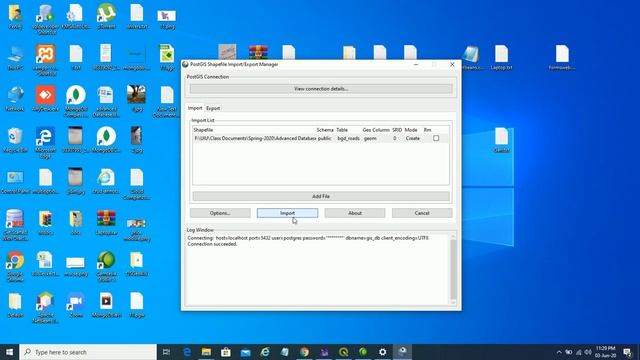Viewport: 640px width, 360px height.
Task: Open the Action Center notifications
Action: pyautogui.click(x=628, y=352)
